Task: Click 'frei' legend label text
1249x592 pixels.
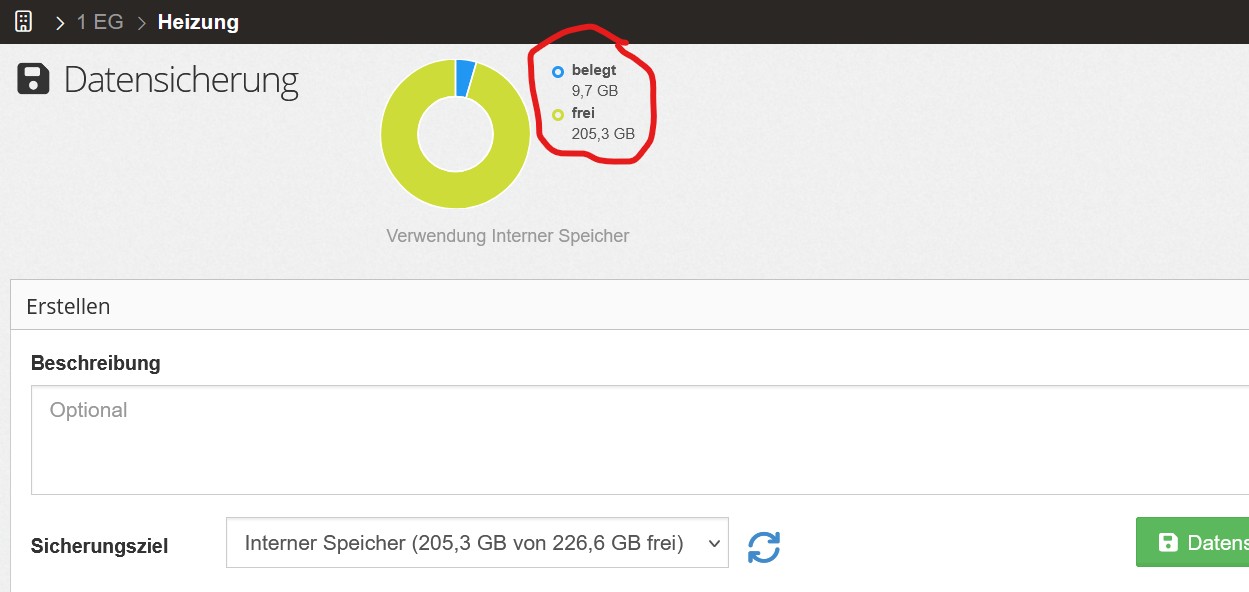Action: point(583,113)
